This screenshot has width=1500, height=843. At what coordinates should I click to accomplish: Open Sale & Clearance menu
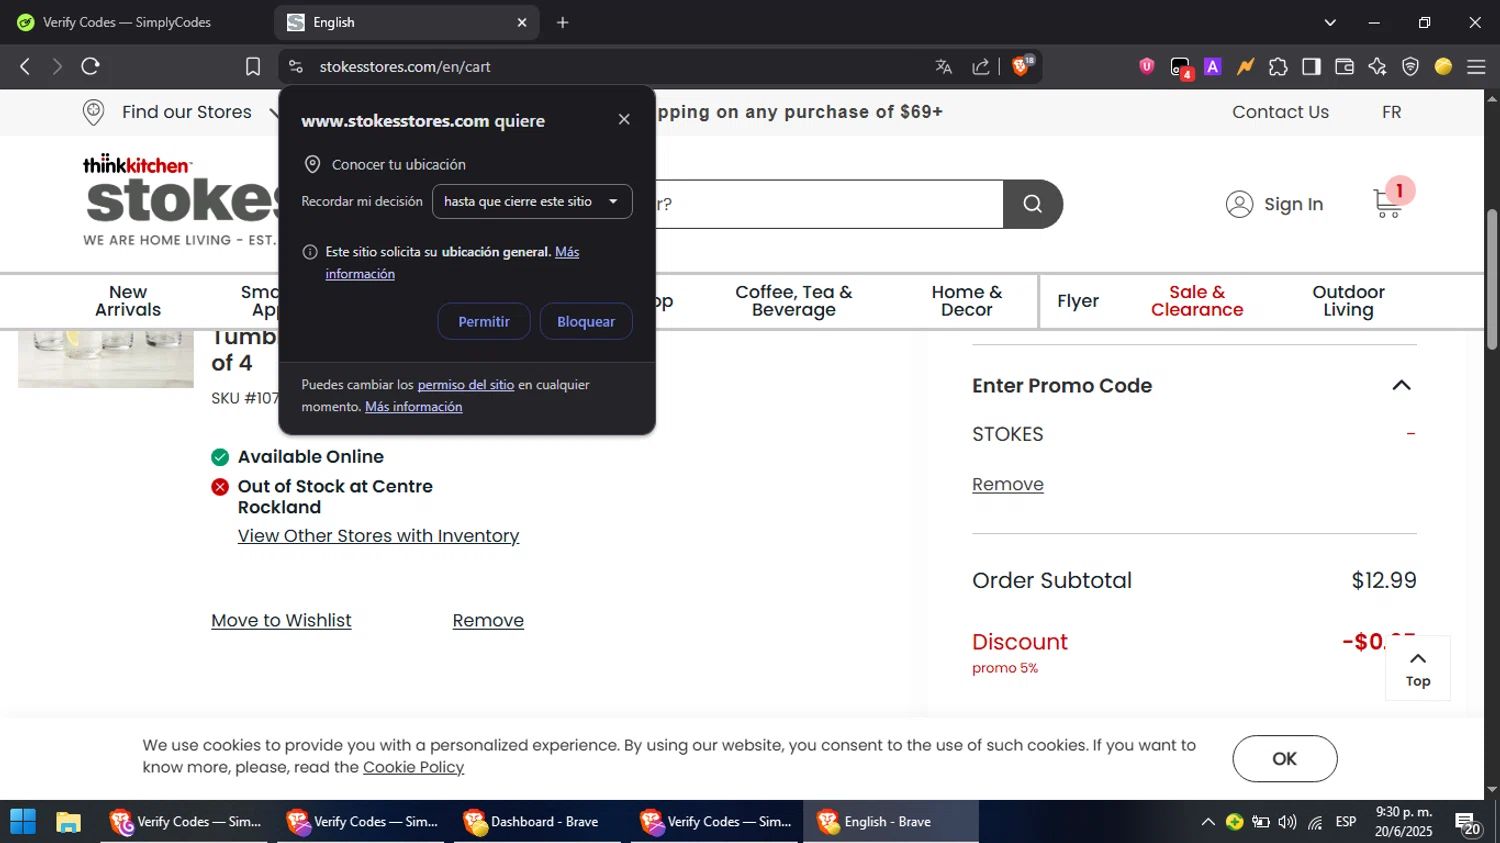coord(1197,301)
